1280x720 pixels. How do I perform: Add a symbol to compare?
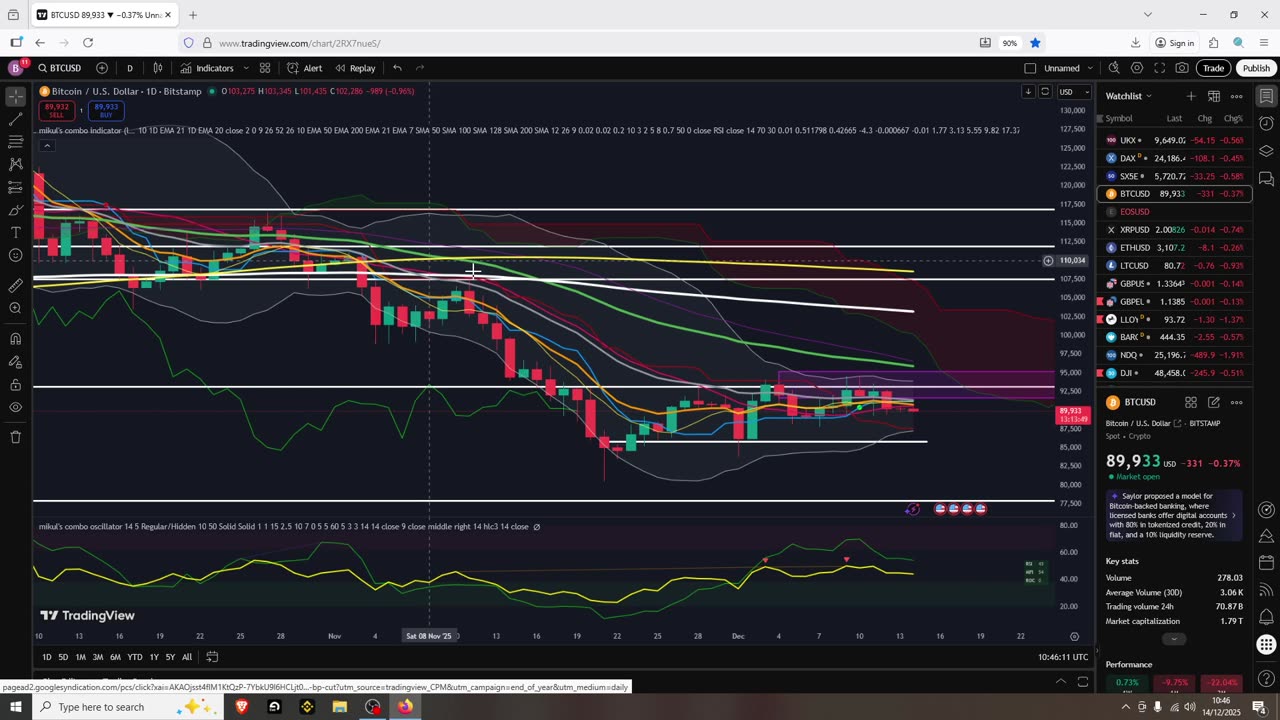102,68
